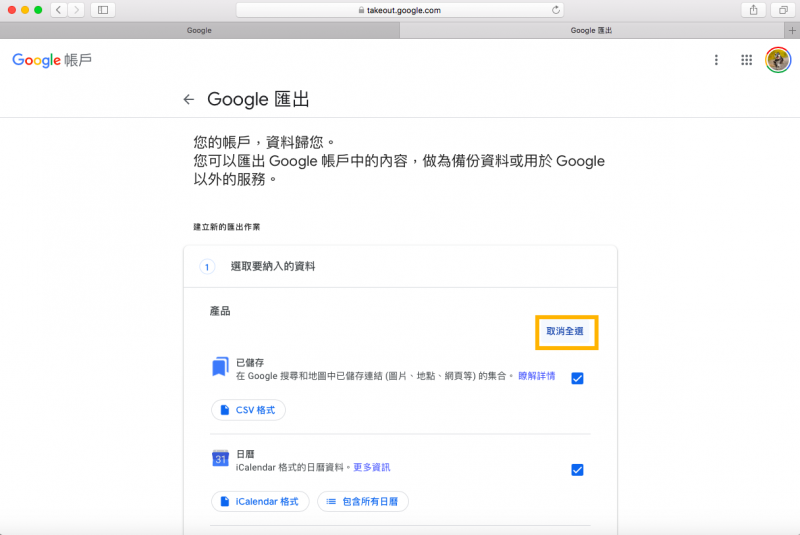Click the back arrow beside Google 匯出

189,99
